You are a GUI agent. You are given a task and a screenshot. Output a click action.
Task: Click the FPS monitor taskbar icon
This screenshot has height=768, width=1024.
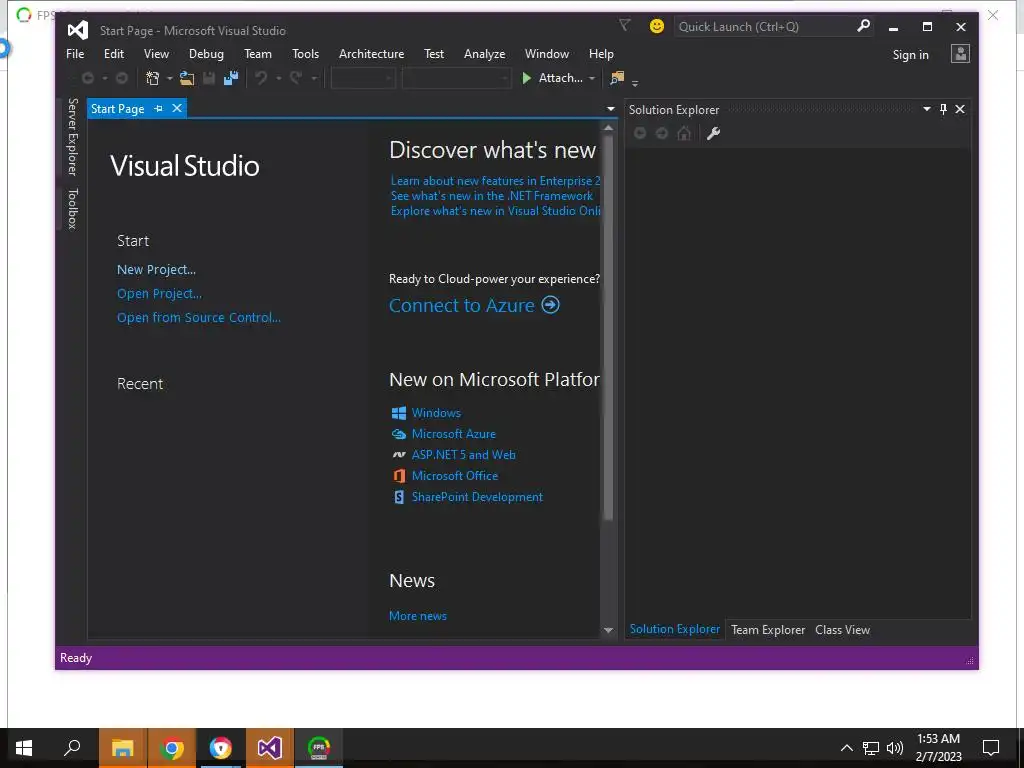click(319, 748)
